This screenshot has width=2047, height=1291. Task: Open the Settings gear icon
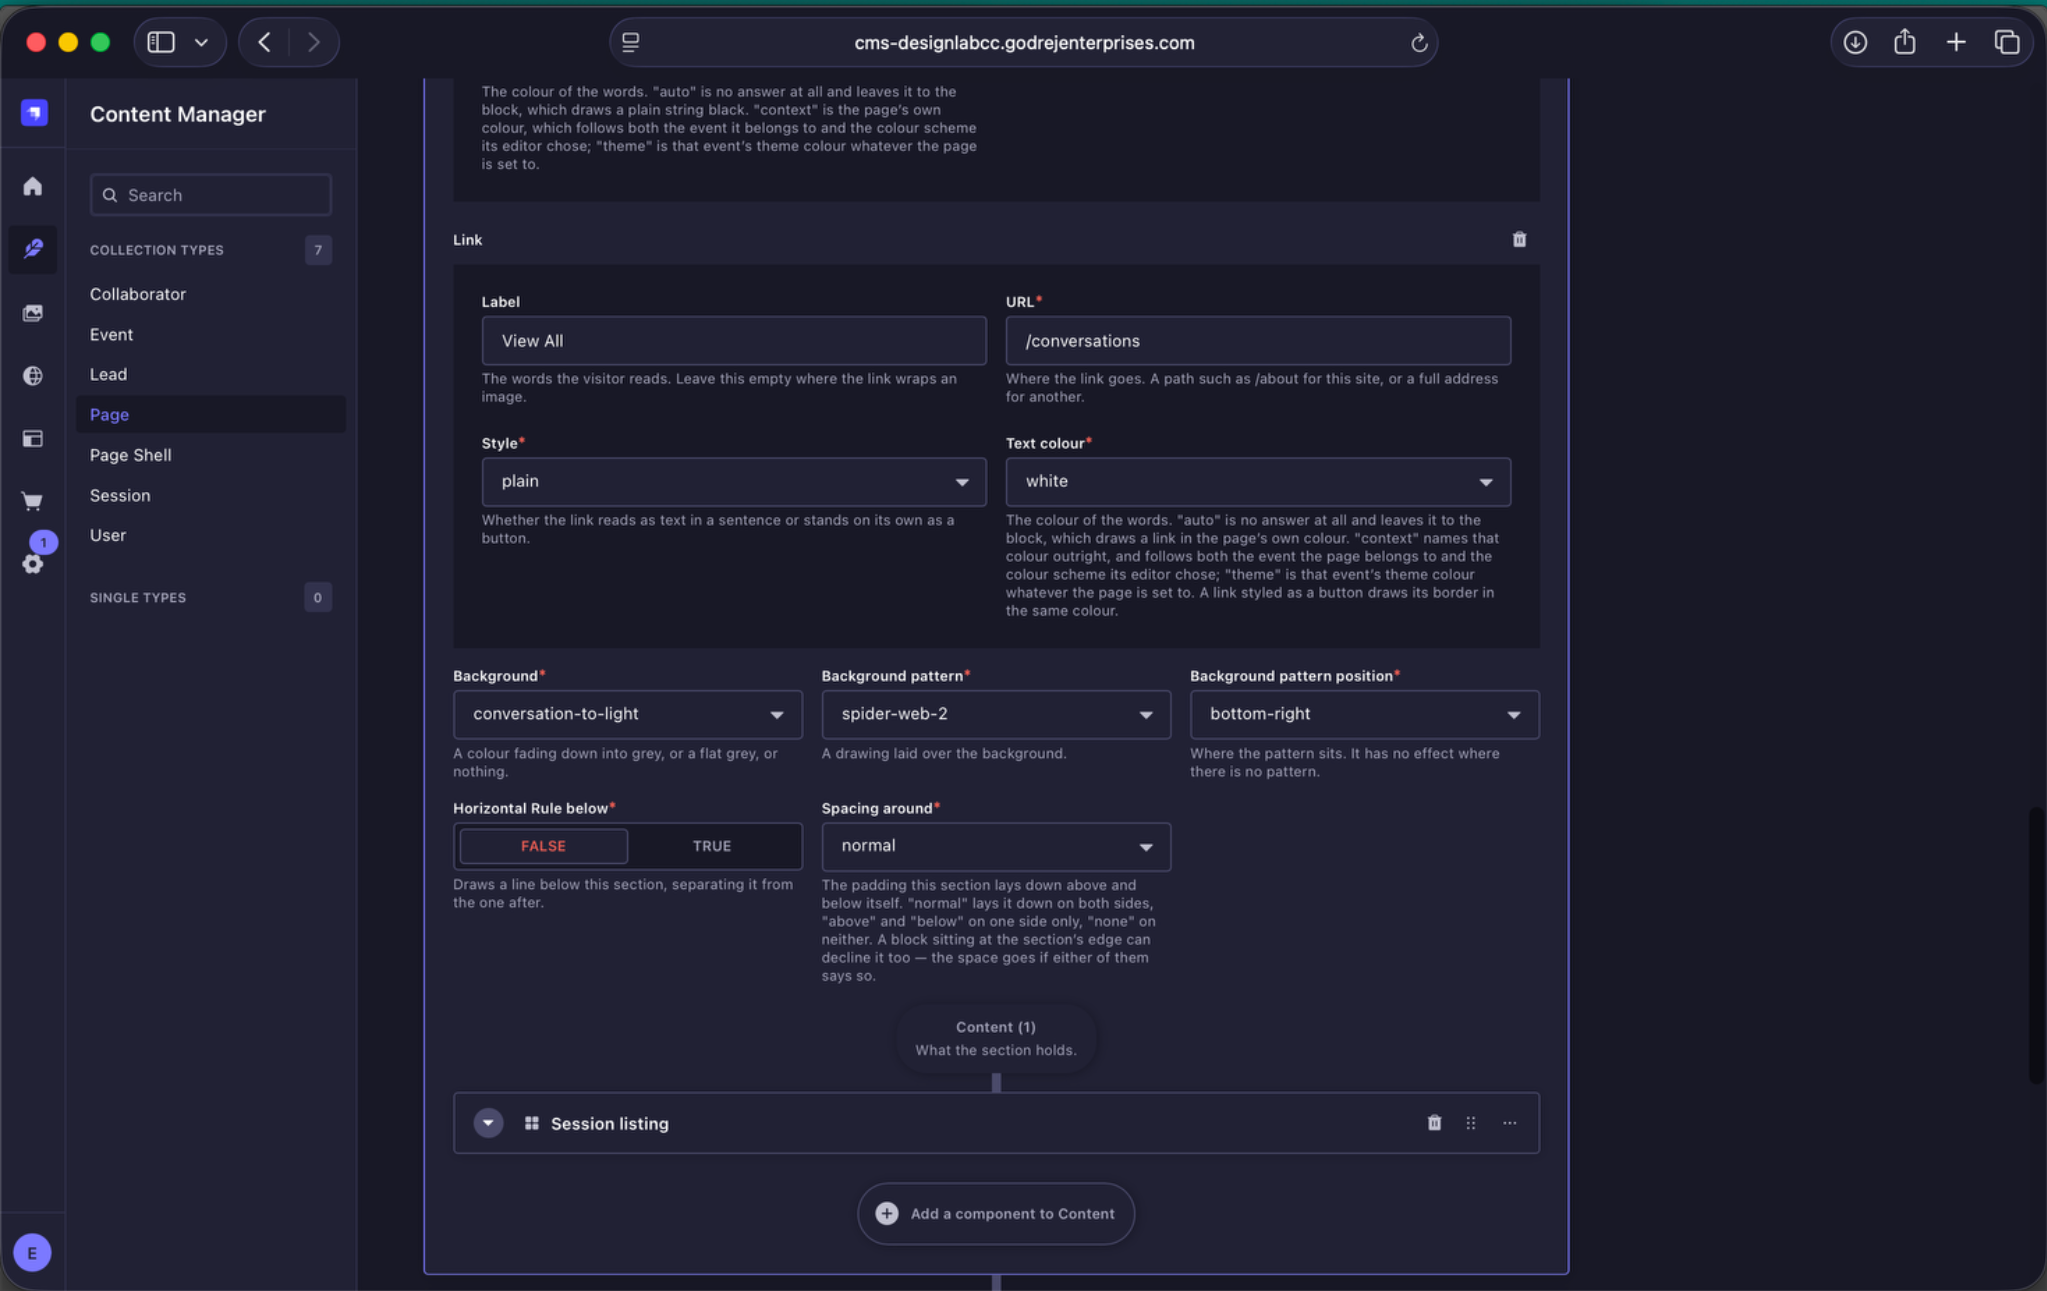tap(33, 564)
